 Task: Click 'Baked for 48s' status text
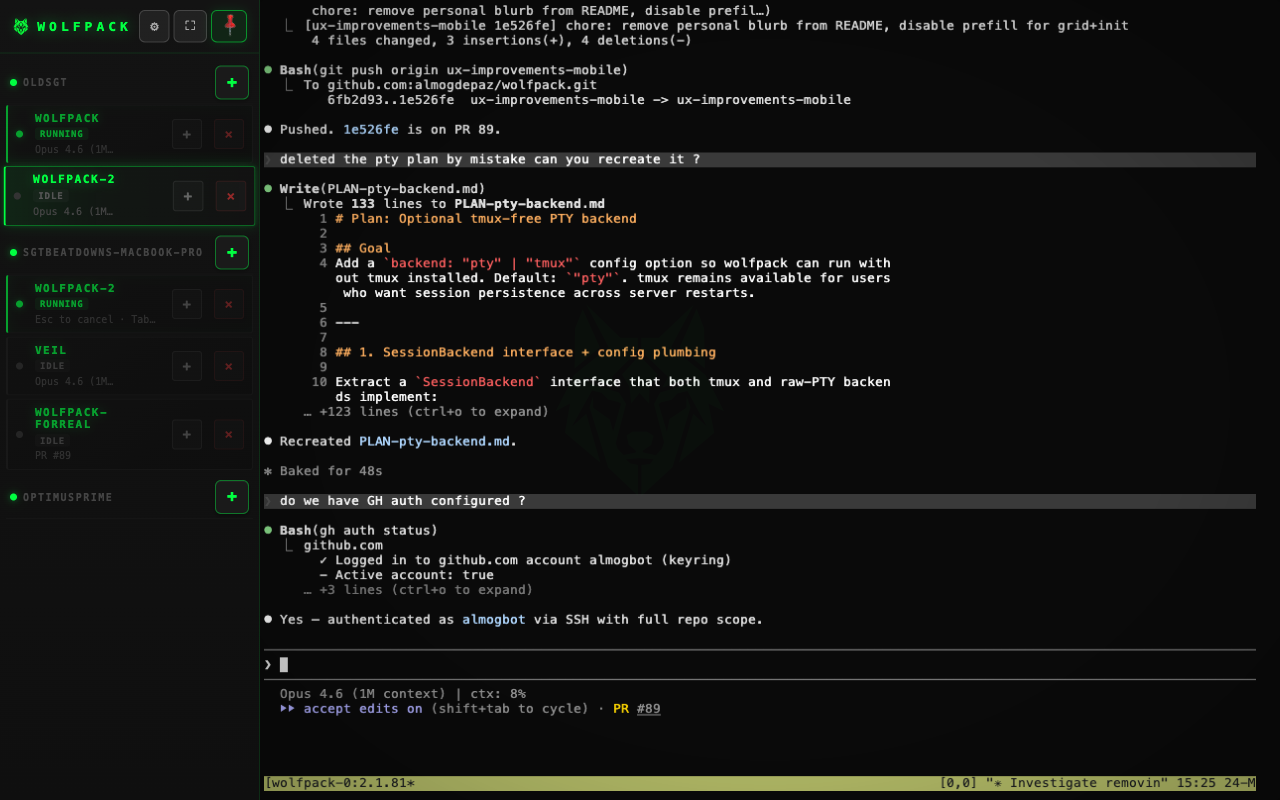(x=331, y=471)
